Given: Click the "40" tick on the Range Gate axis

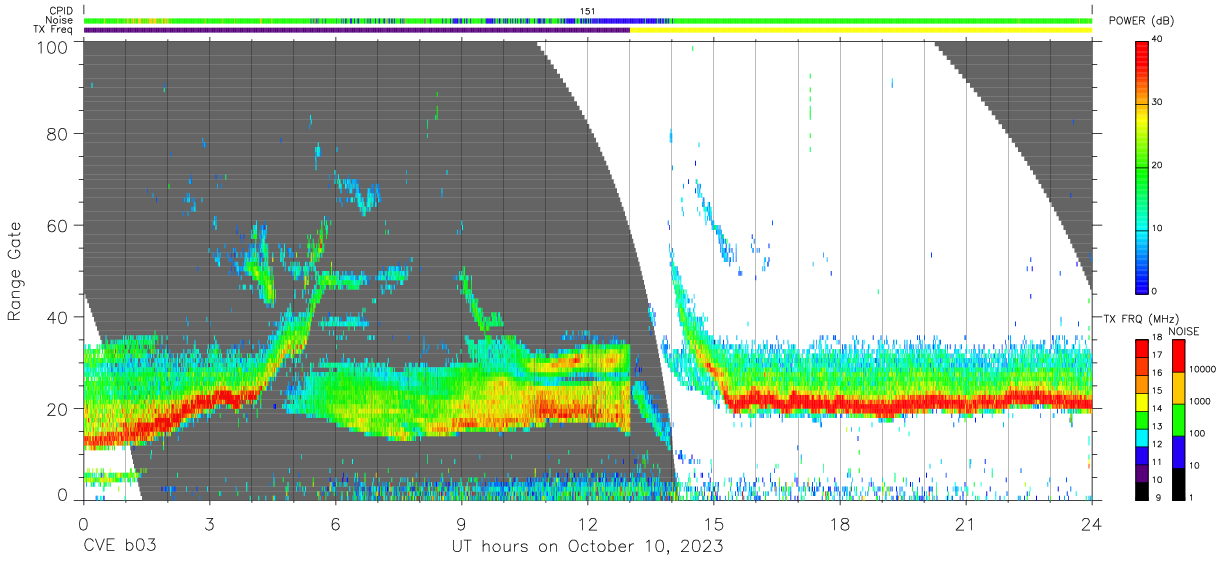Looking at the screenshot, I should (x=57, y=317).
